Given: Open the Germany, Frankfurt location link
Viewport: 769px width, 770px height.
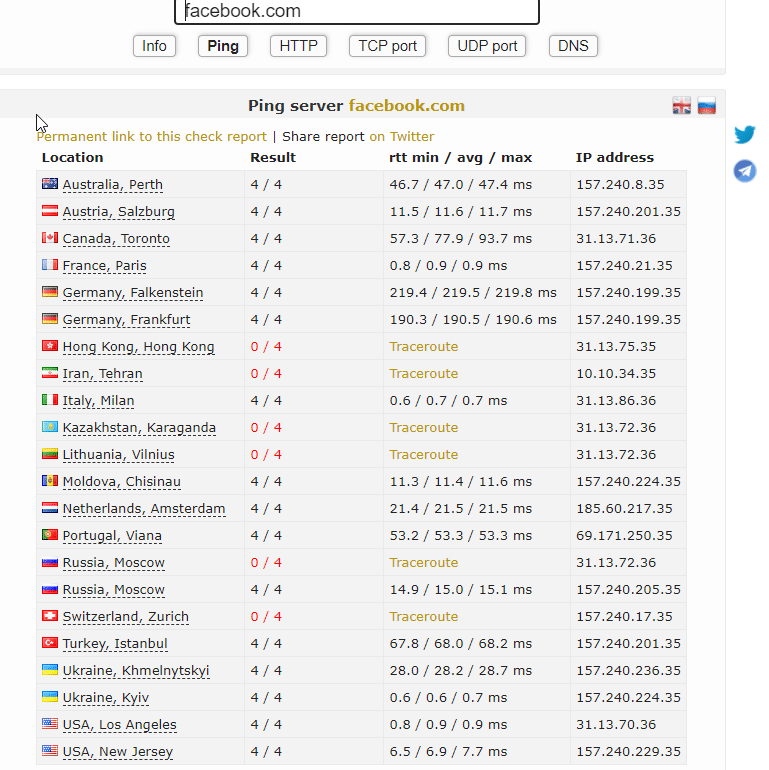Looking at the screenshot, I should pyautogui.click(x=126, y=320).
